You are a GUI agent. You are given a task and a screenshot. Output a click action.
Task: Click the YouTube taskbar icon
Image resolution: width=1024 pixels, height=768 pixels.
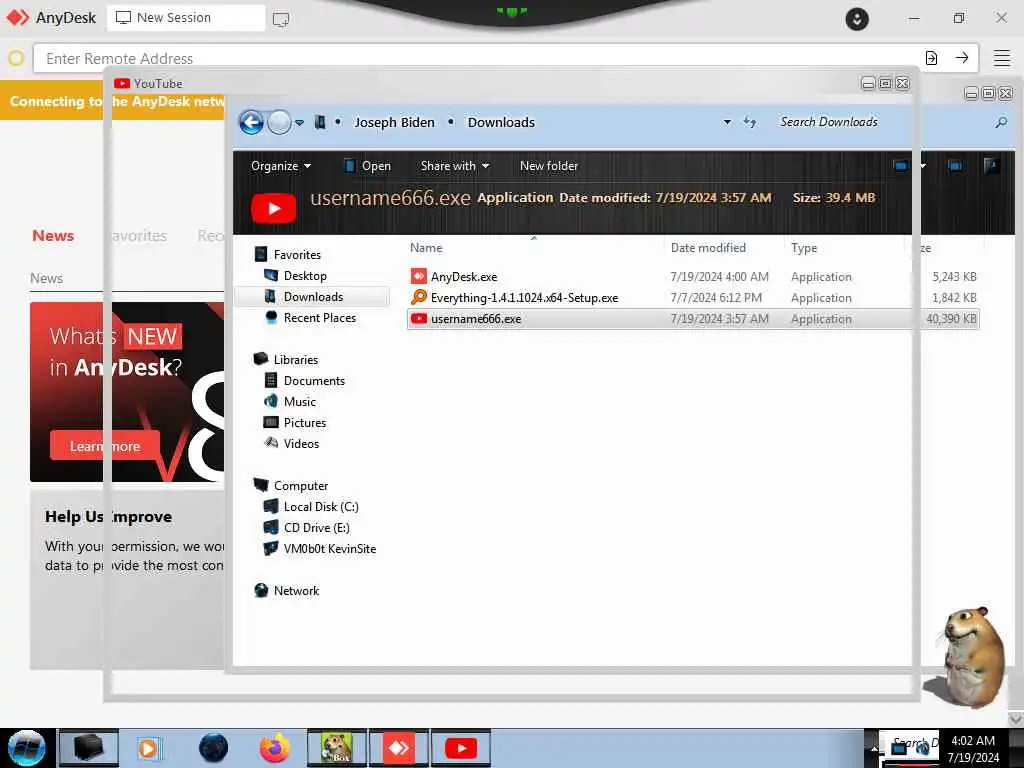461,748
